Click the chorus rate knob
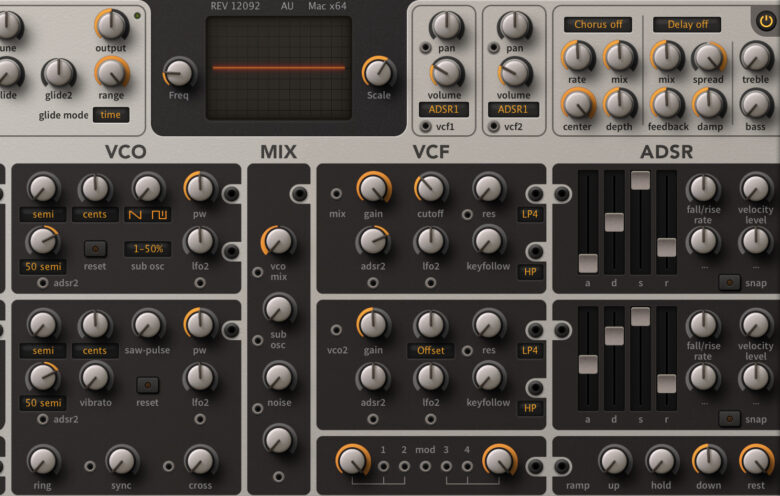This screenshot has height=496, width=780. click(x=578, y=57)
